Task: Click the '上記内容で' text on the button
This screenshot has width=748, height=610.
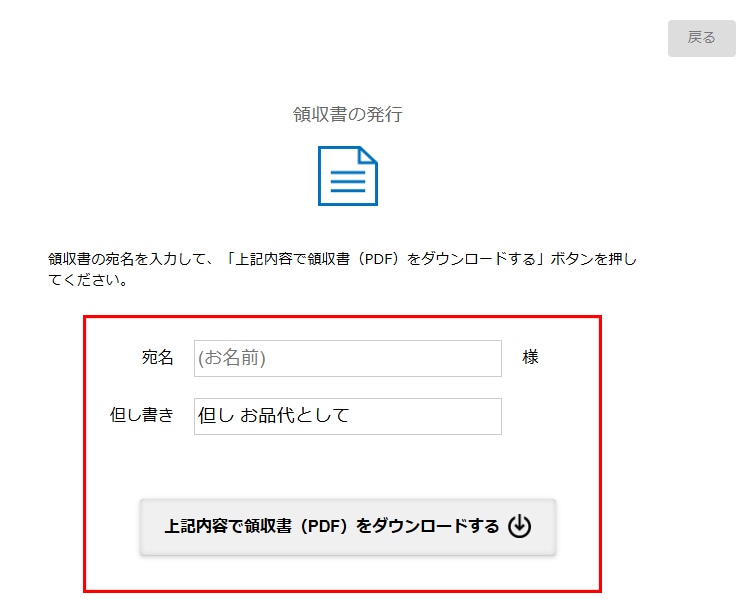Action: point(203,526)
